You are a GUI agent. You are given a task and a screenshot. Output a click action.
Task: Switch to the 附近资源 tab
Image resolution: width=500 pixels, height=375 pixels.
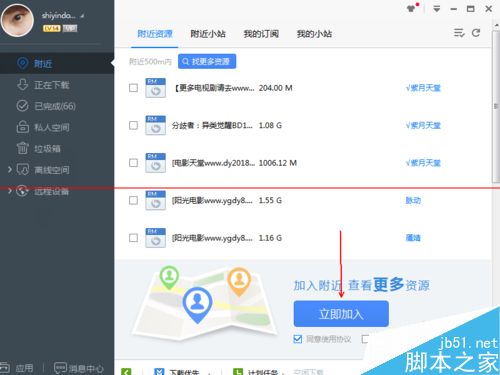[155, 34]
